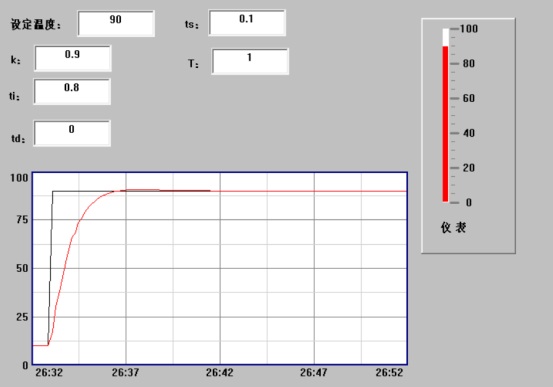Click the 100 mark on thermometer scale
553x387 pixels.
click(469, 29)
